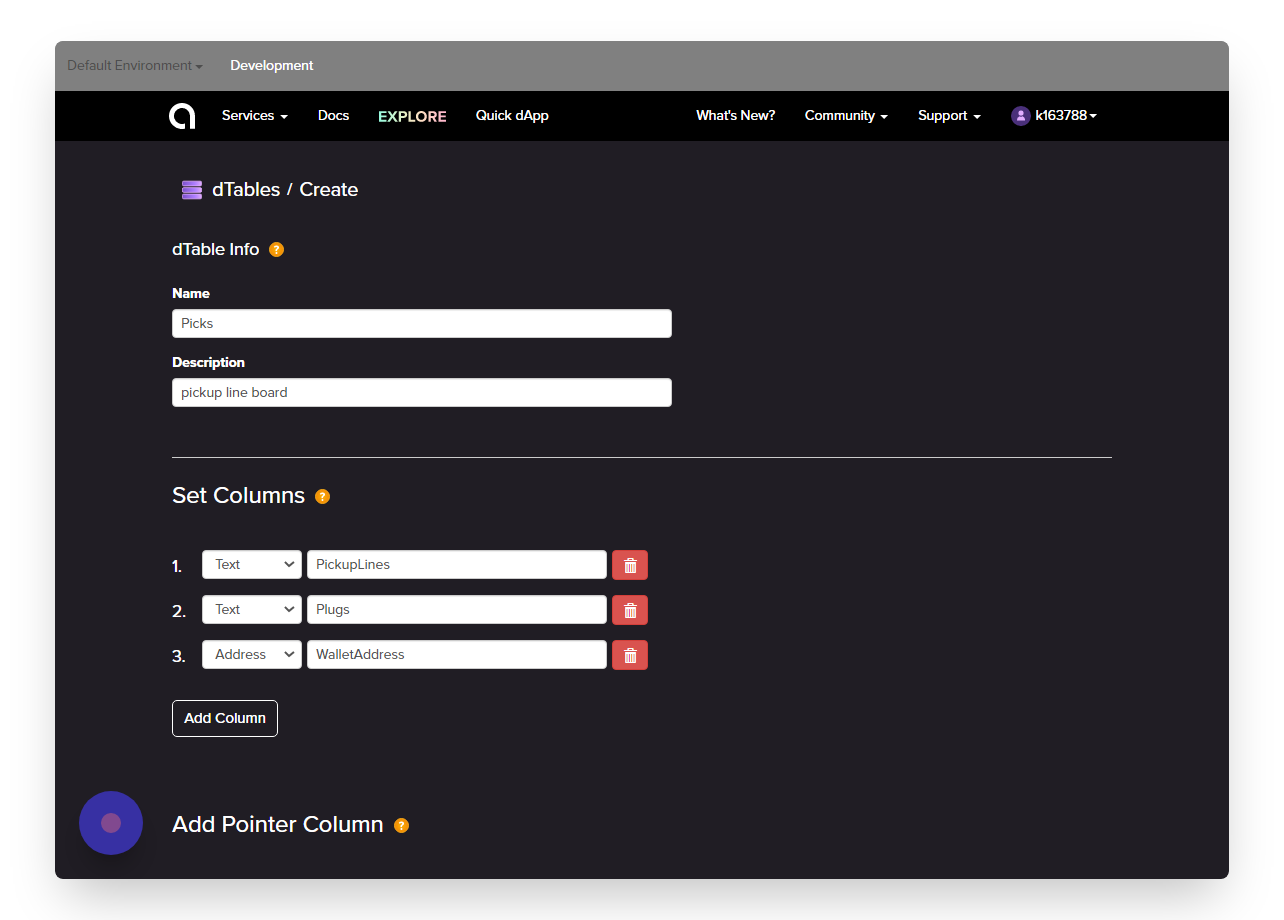Viewport: 1284px width, 920px height.
Task: Open the Community menu
Action: click(846, 116)
